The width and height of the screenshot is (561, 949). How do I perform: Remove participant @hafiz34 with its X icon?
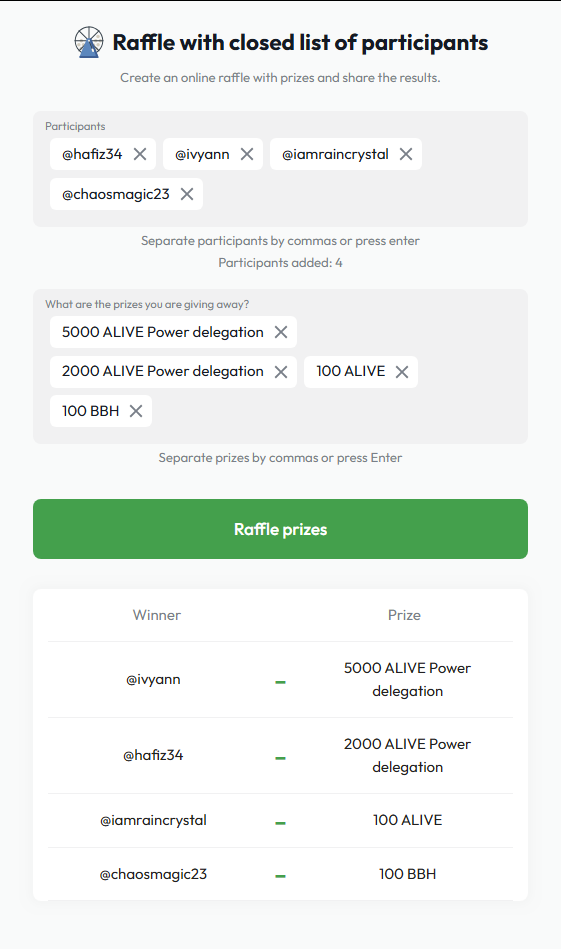point(140,154)
